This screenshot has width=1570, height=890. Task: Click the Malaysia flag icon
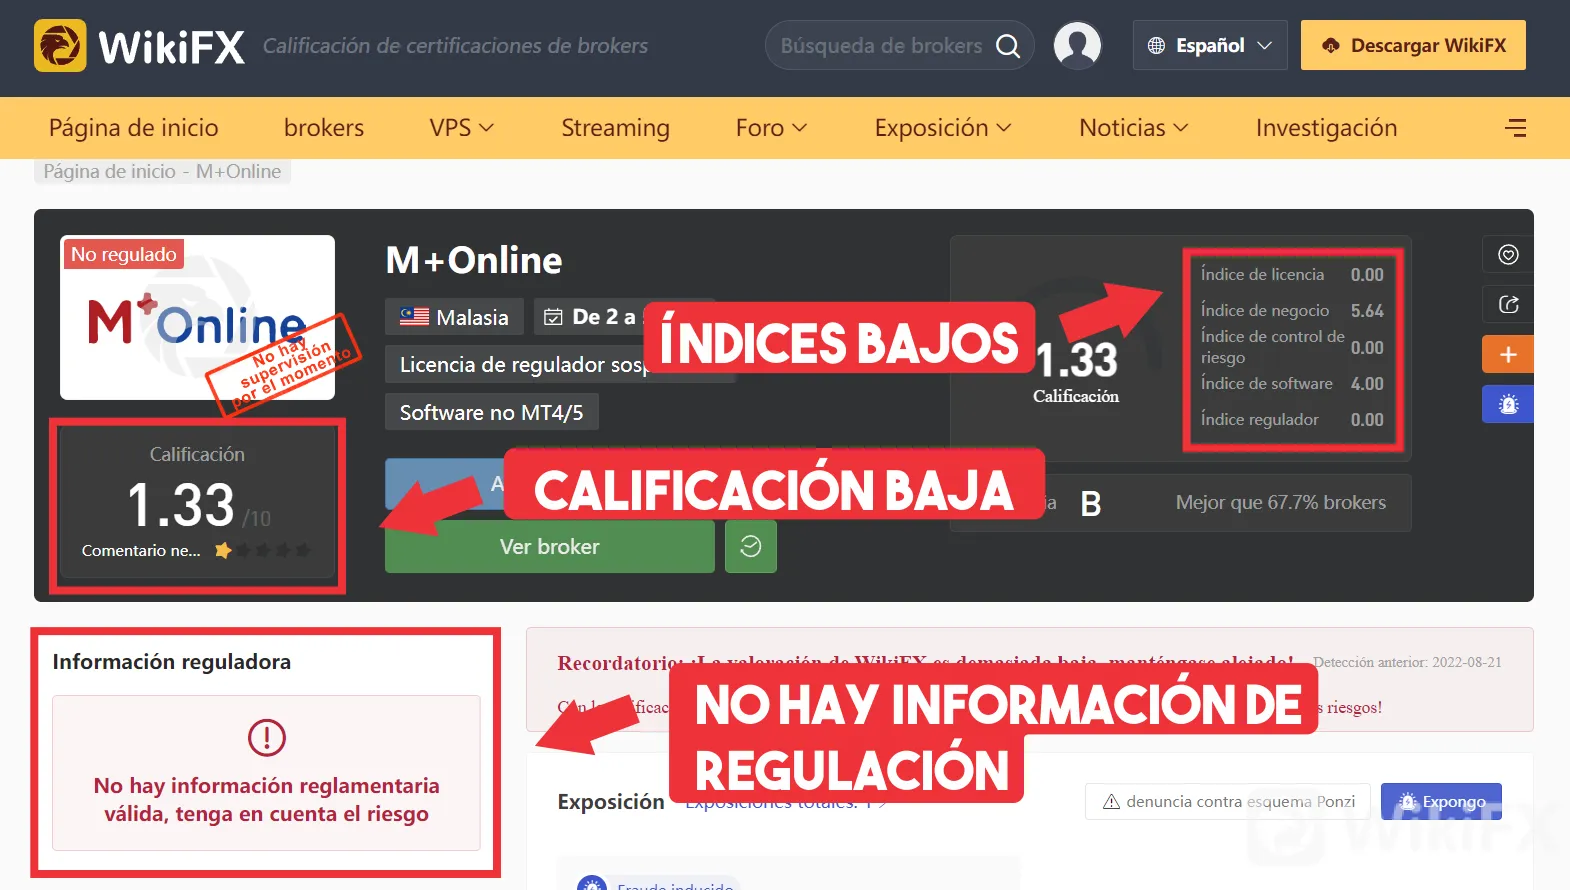[414, 317]
